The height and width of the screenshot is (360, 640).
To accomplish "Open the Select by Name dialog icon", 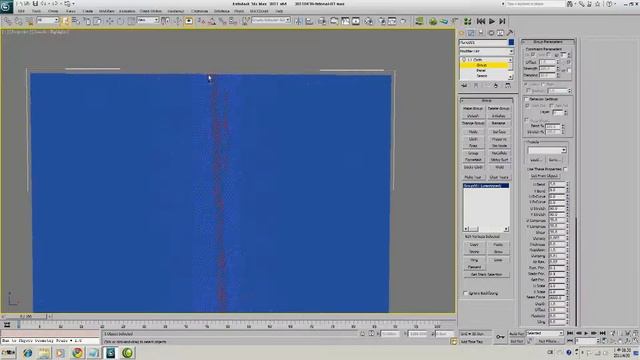I will tap(76, 21).
